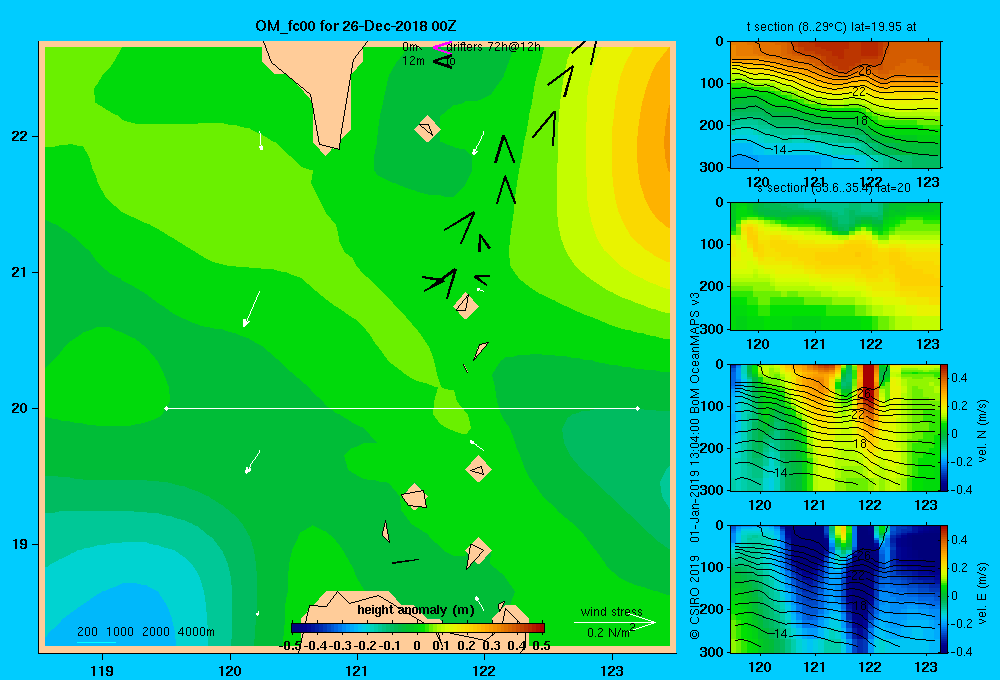Click the '200 1000 2000 4000m' bathymetry legend

coord(145,632)
